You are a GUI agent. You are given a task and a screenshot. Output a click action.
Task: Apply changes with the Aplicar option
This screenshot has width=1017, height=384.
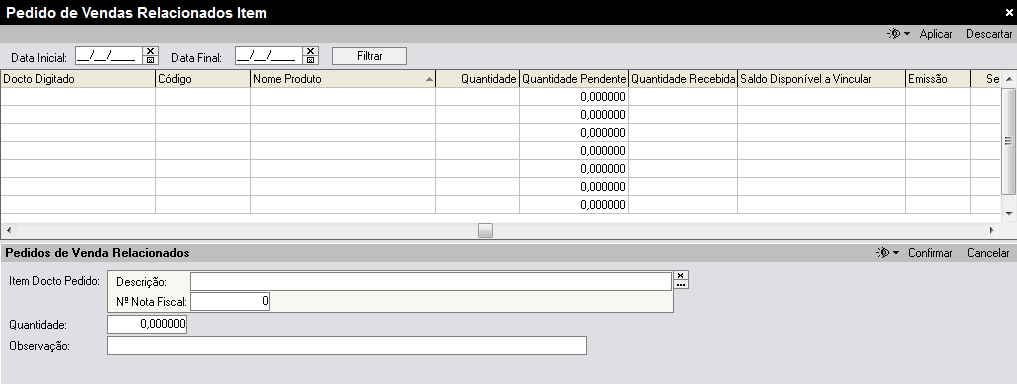tap(936, 34)
